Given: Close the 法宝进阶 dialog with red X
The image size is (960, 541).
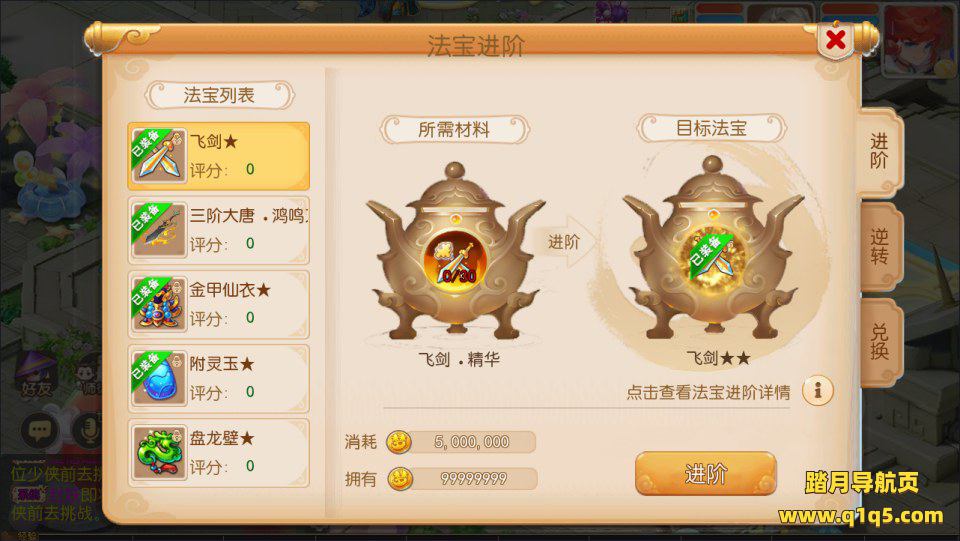Looking at the screenshot, I should click(x=836, y=40).
